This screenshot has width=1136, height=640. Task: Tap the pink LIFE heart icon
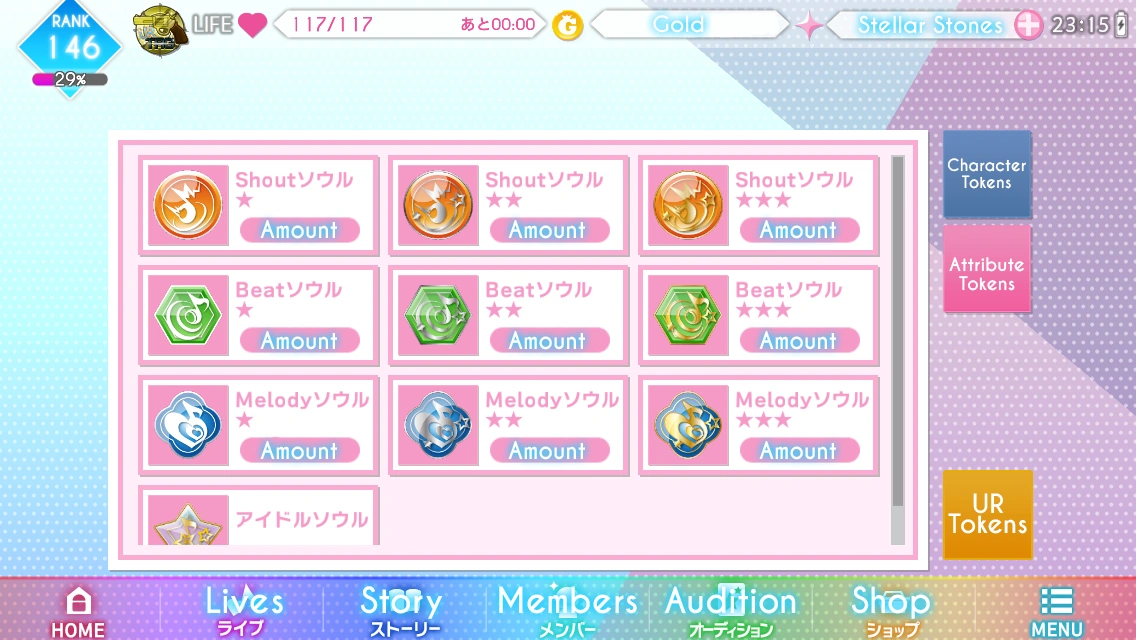tap(253, 25)
